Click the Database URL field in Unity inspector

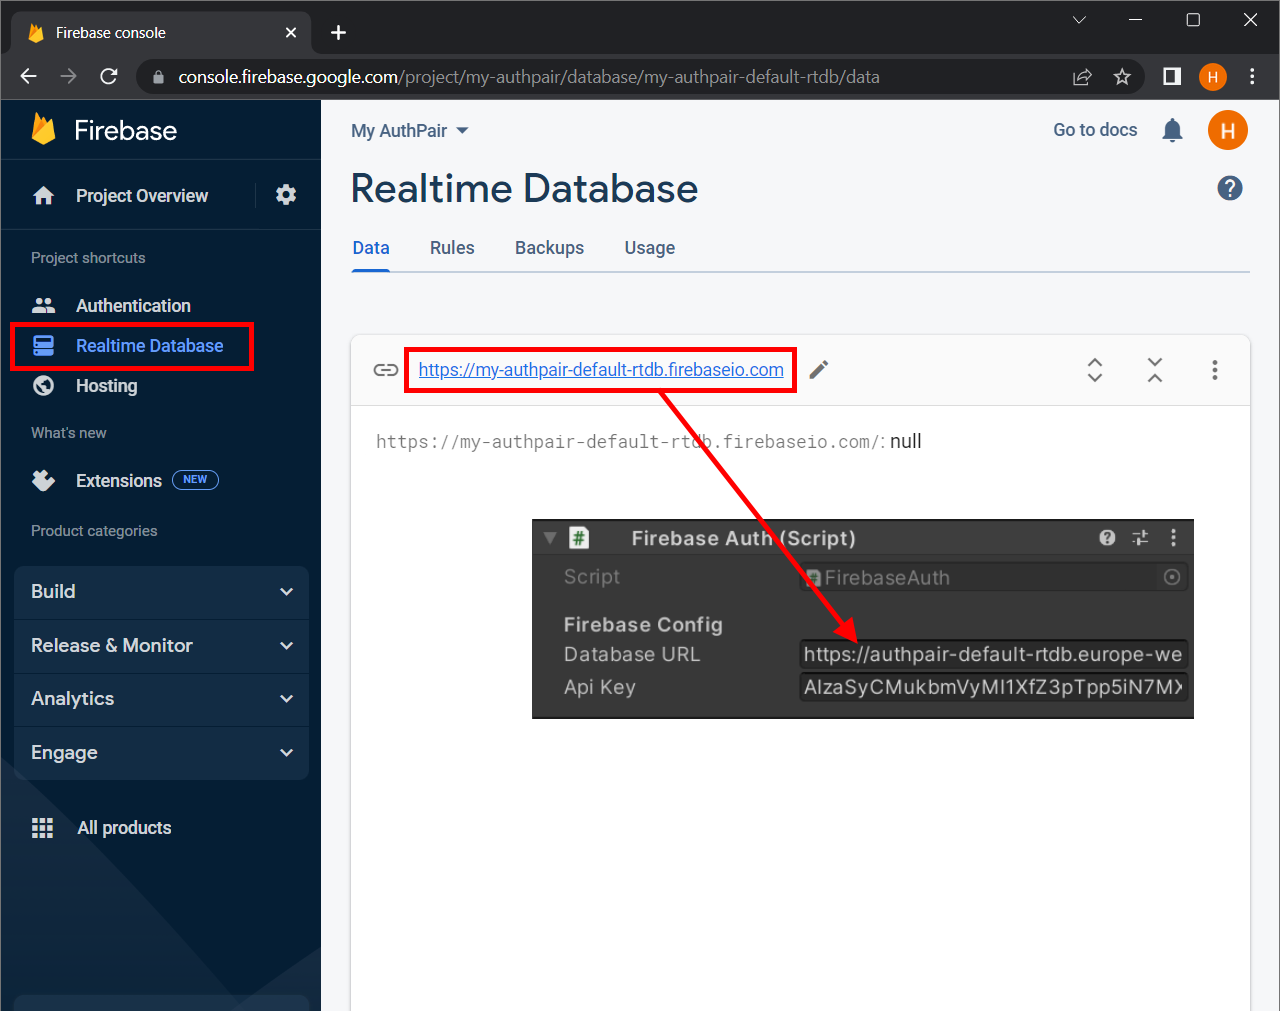[x=993, y=655]
